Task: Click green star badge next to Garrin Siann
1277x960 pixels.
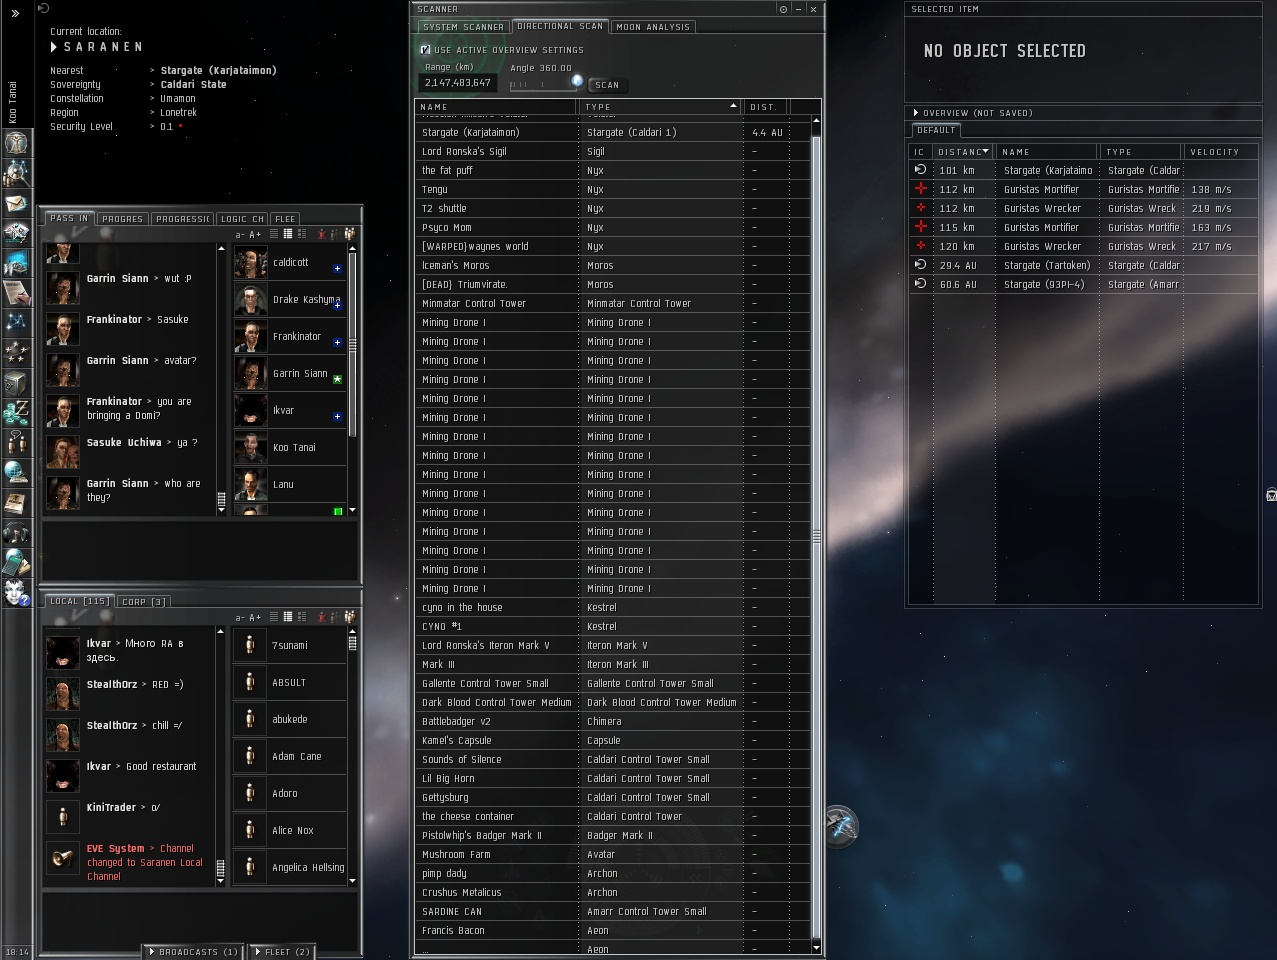Action: [337, 380]
